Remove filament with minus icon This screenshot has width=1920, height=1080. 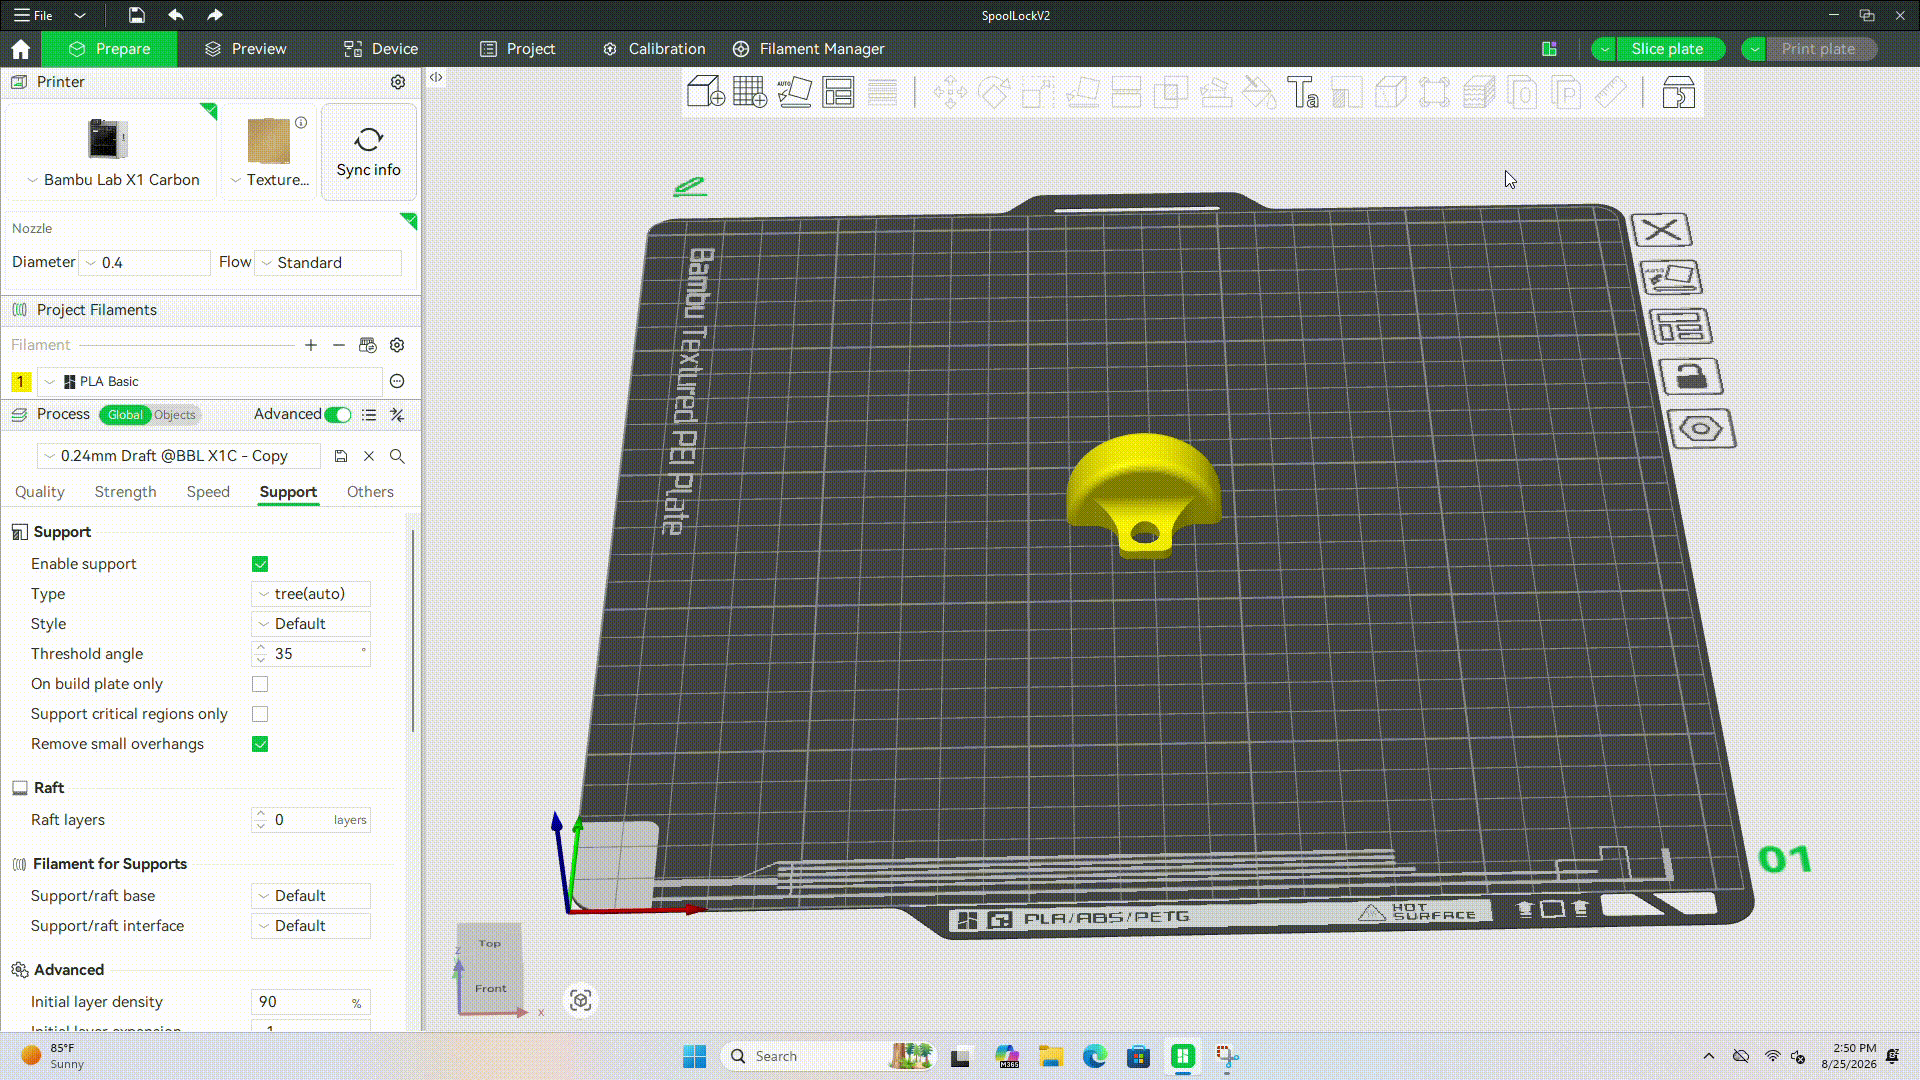[x=339, y=345]
